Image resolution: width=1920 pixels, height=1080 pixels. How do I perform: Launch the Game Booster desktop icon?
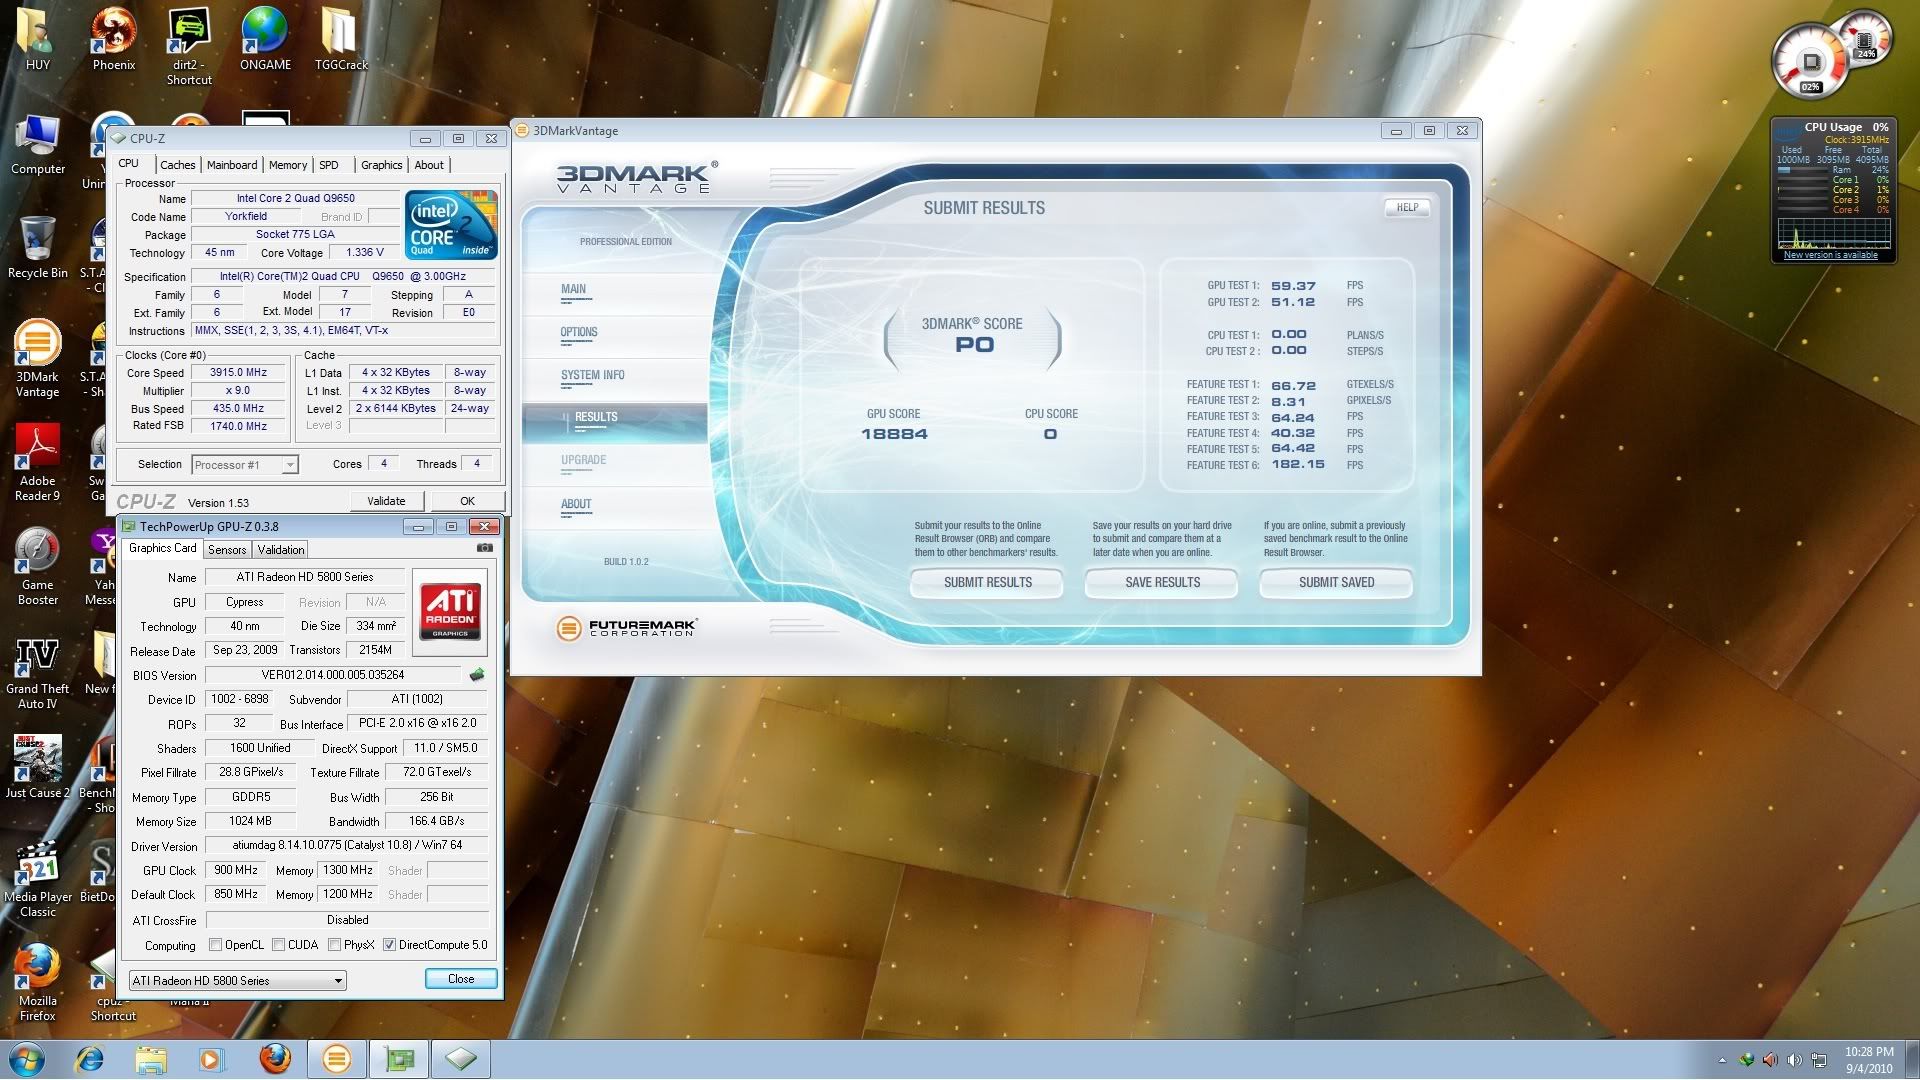tap(38, 567)
